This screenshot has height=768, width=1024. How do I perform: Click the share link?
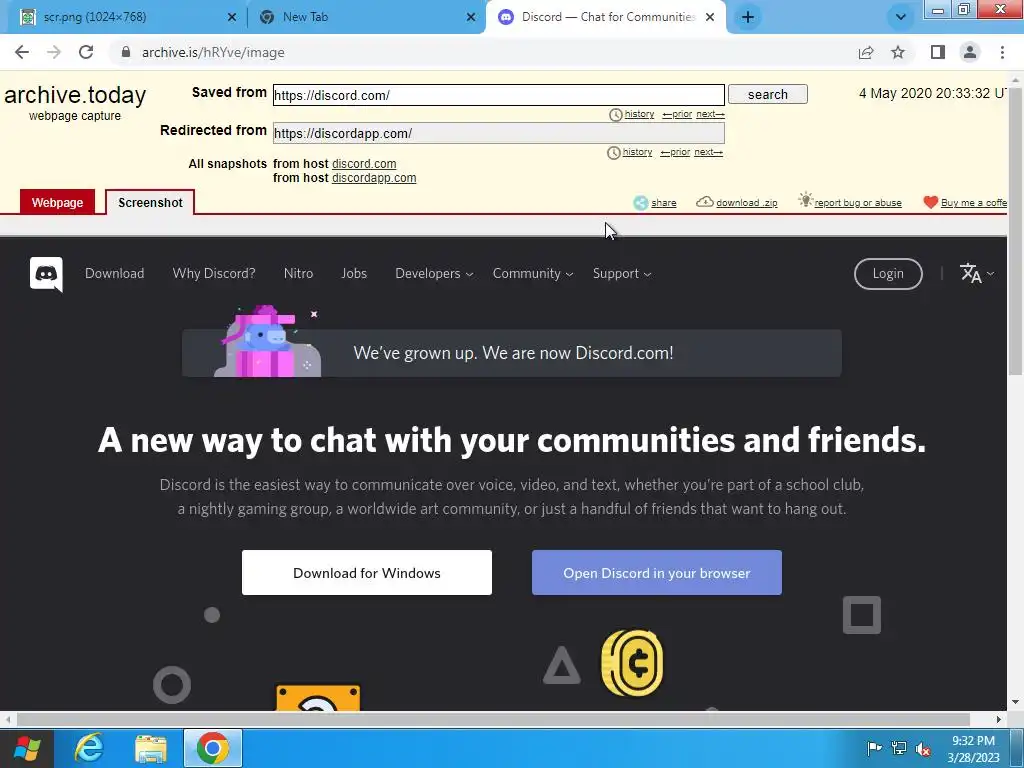pos(664,203)
